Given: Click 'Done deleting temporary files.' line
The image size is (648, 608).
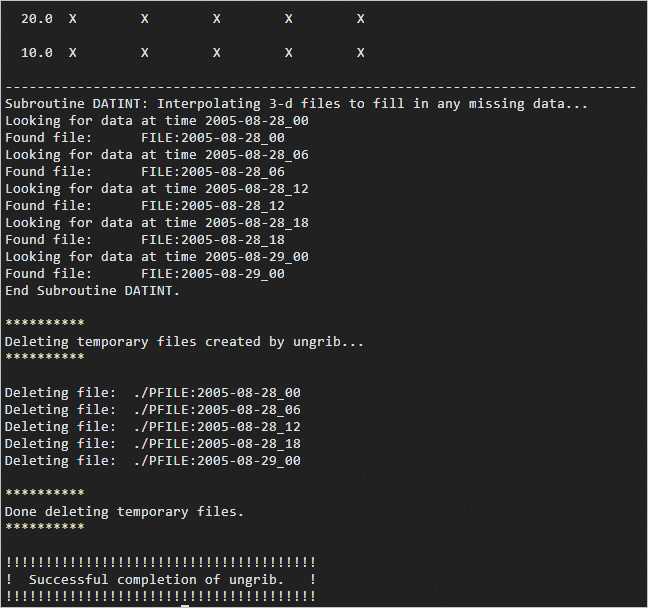Looking at the screenshot, I should pyautogui.click(x=124, y=512).
